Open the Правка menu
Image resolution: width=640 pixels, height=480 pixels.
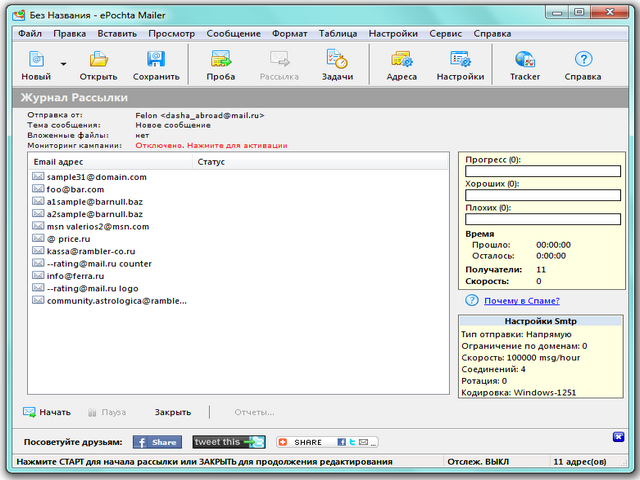(69, 33)
